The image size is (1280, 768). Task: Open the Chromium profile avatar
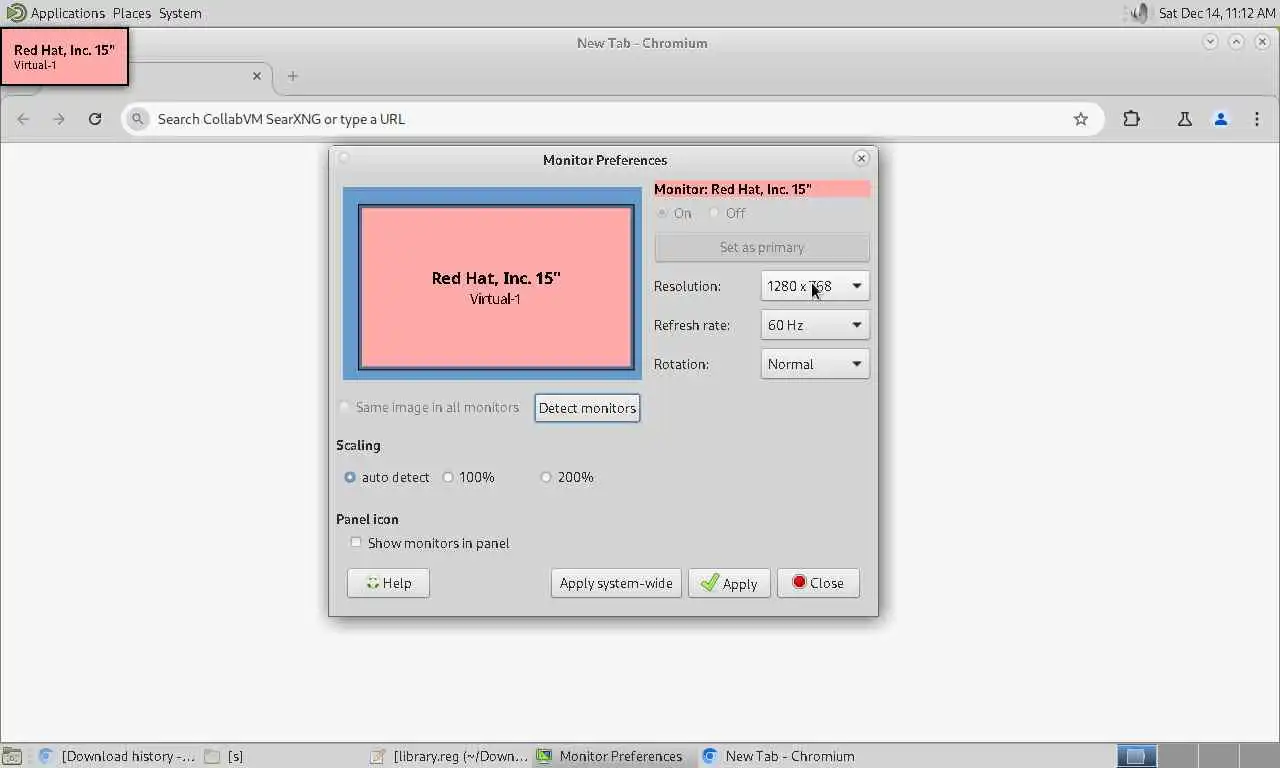[x=1221, y=119]
